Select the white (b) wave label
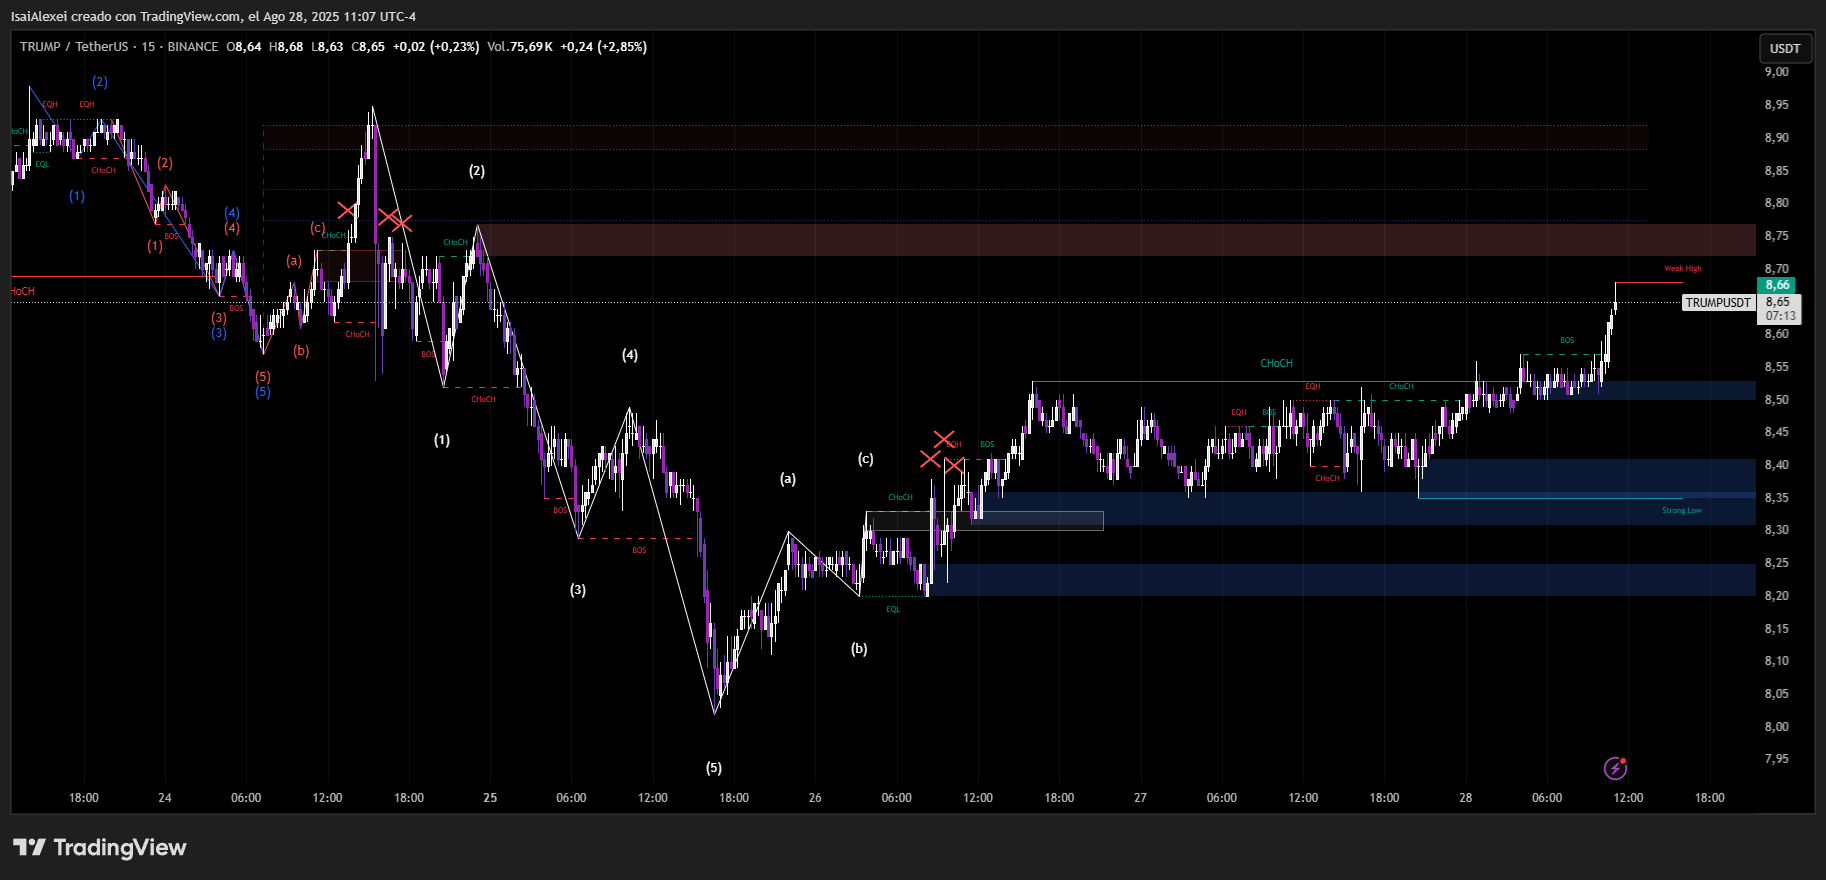 coord(859,649)
